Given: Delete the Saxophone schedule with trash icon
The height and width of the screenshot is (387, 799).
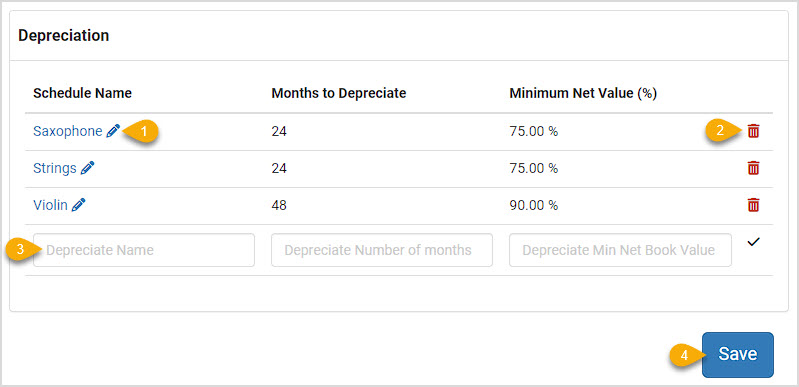Looking at the screenshot, I should point(753,131).
